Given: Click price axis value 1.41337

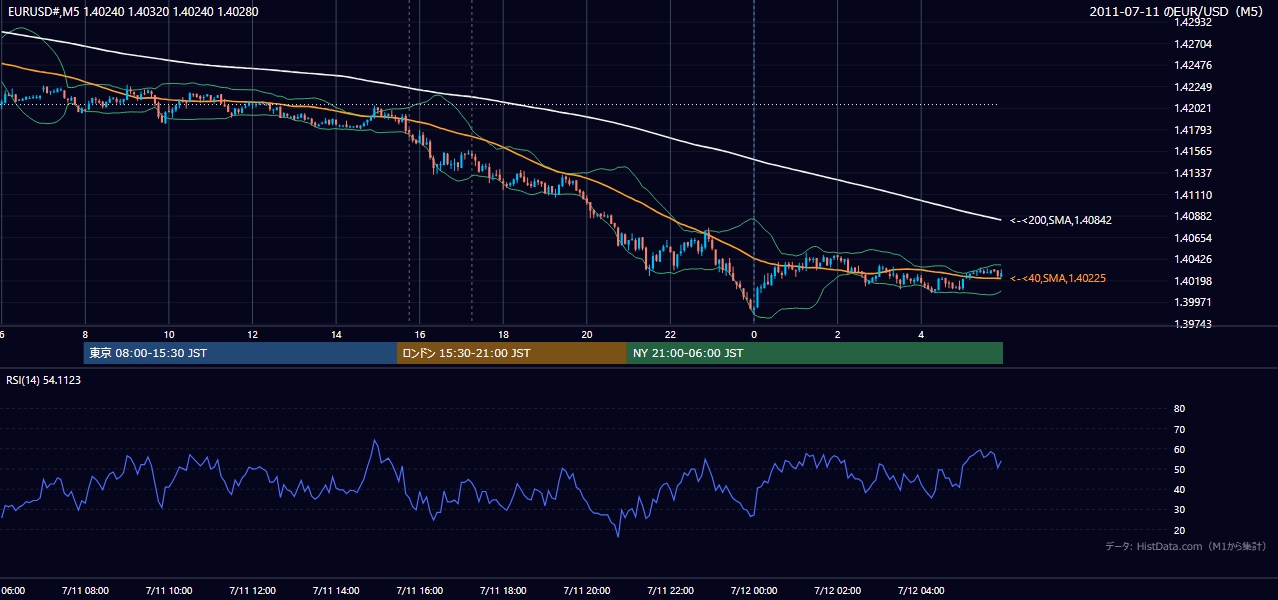Looking at the screenshot, I should (x=1193, y=173).
